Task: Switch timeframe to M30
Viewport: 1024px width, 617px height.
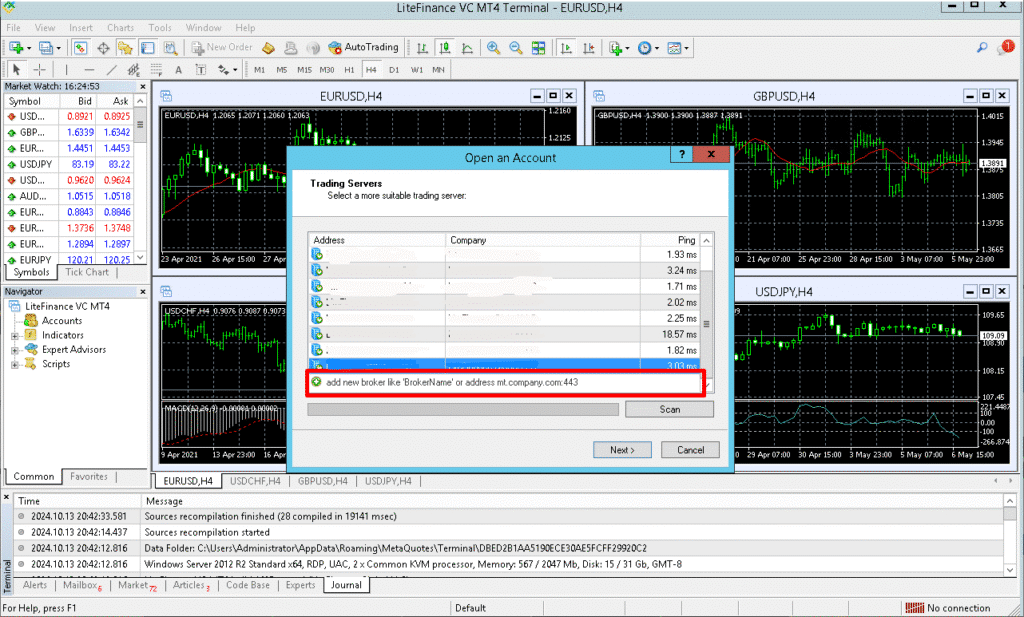Action: [327, 69]
